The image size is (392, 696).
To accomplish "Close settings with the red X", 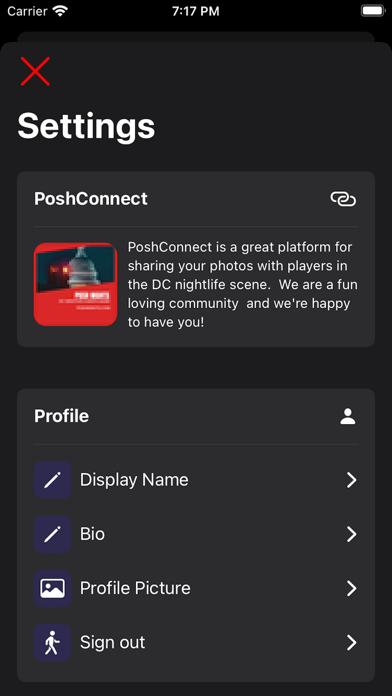I will point(35,71).
